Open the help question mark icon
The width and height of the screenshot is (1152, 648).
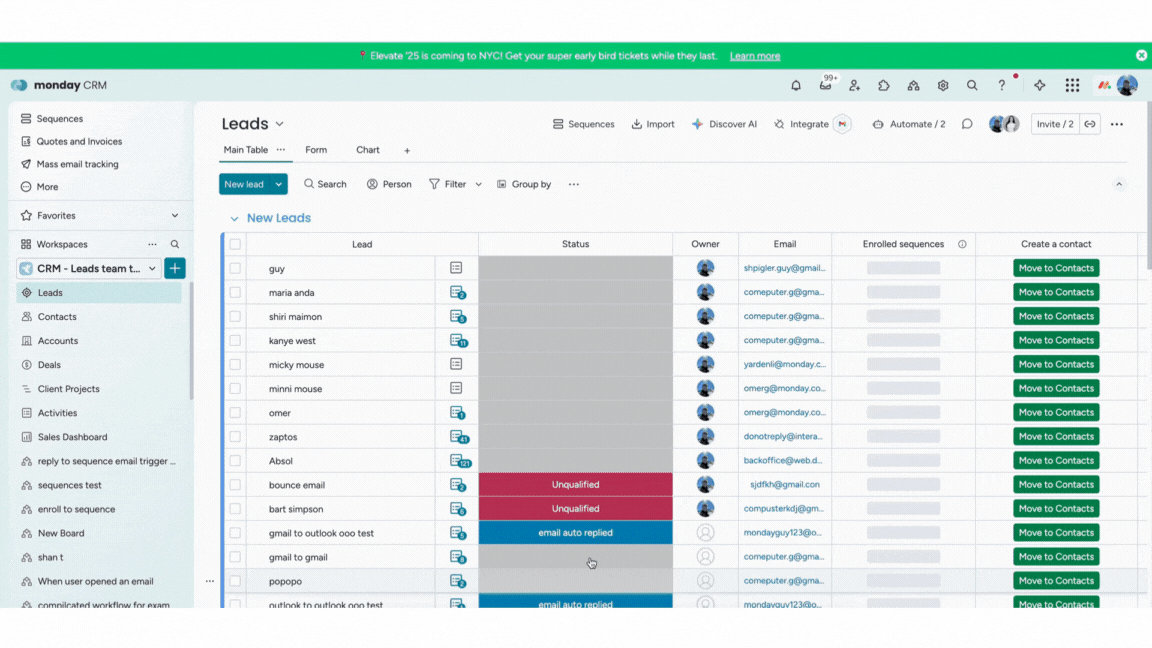pyautogui.click(x=1001, y=85)
